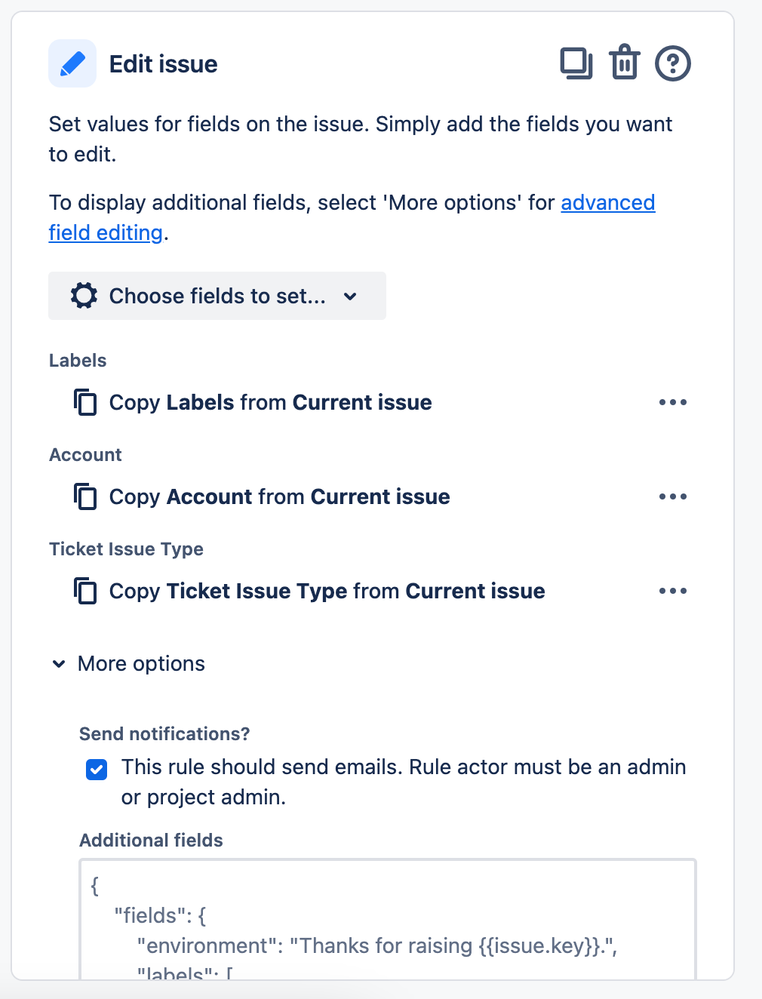This screenshot has width=762, height=999.
Task: Delete the Edit issue action
Action: (624, 64)
